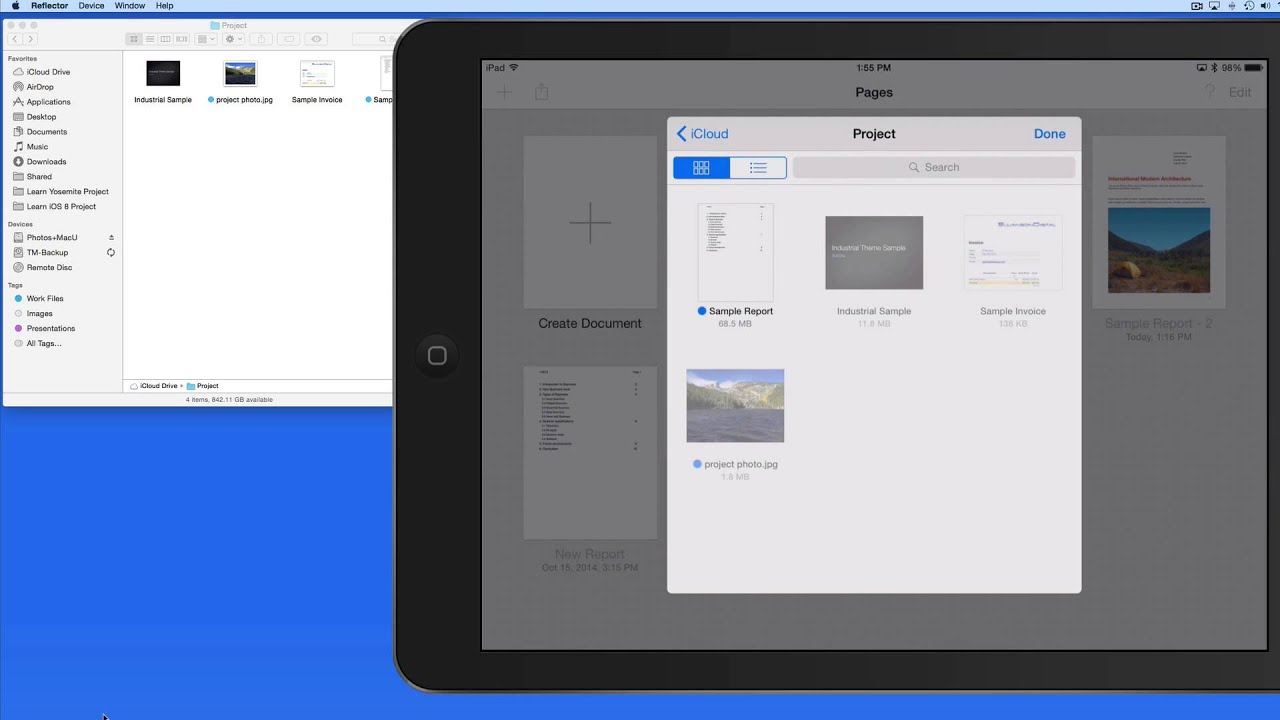Screen dimensions: 1280x720
Task: Select the project photo.jpg mountain thumbnail
Action: (735, 405)
